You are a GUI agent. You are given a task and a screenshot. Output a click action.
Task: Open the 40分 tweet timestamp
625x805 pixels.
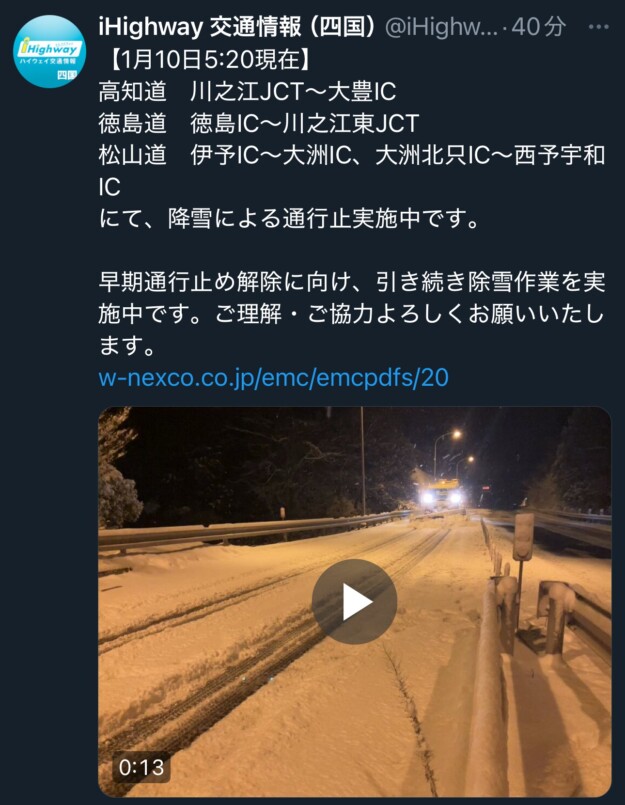(539, 27)
